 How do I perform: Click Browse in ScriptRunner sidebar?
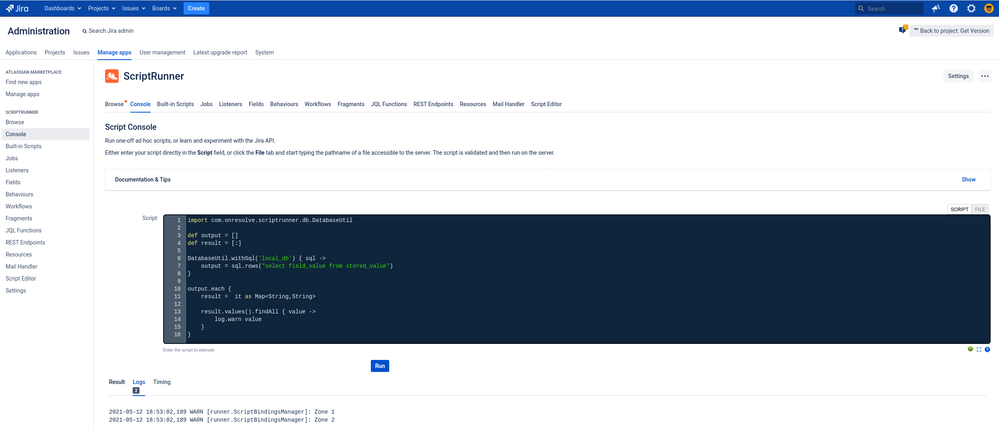click(x=15, y=122)
